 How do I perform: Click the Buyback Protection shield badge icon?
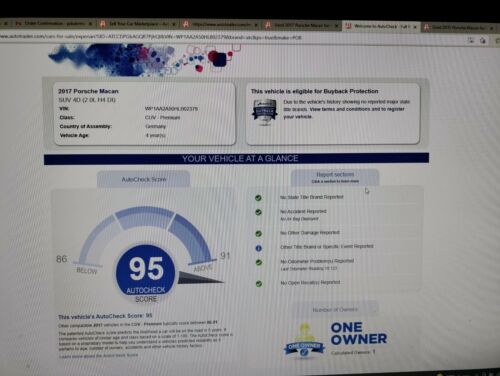point(265,112)
